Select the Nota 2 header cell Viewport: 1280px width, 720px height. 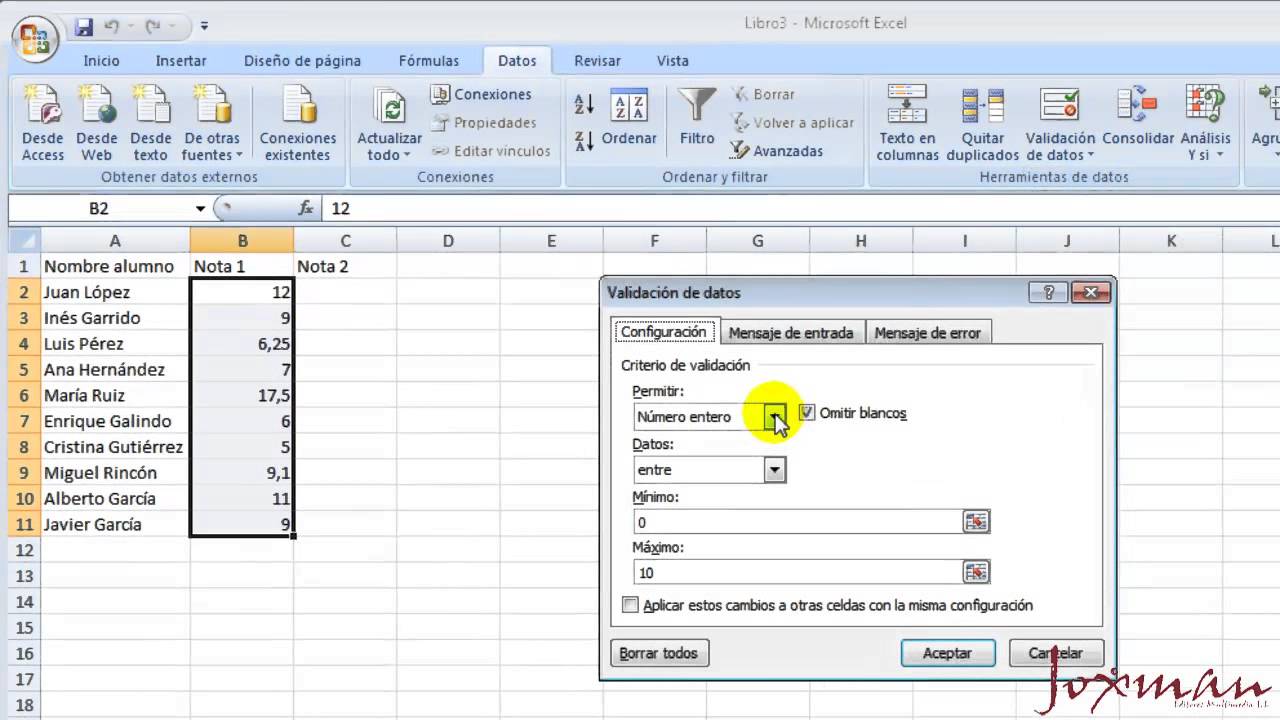coord(345,266)
